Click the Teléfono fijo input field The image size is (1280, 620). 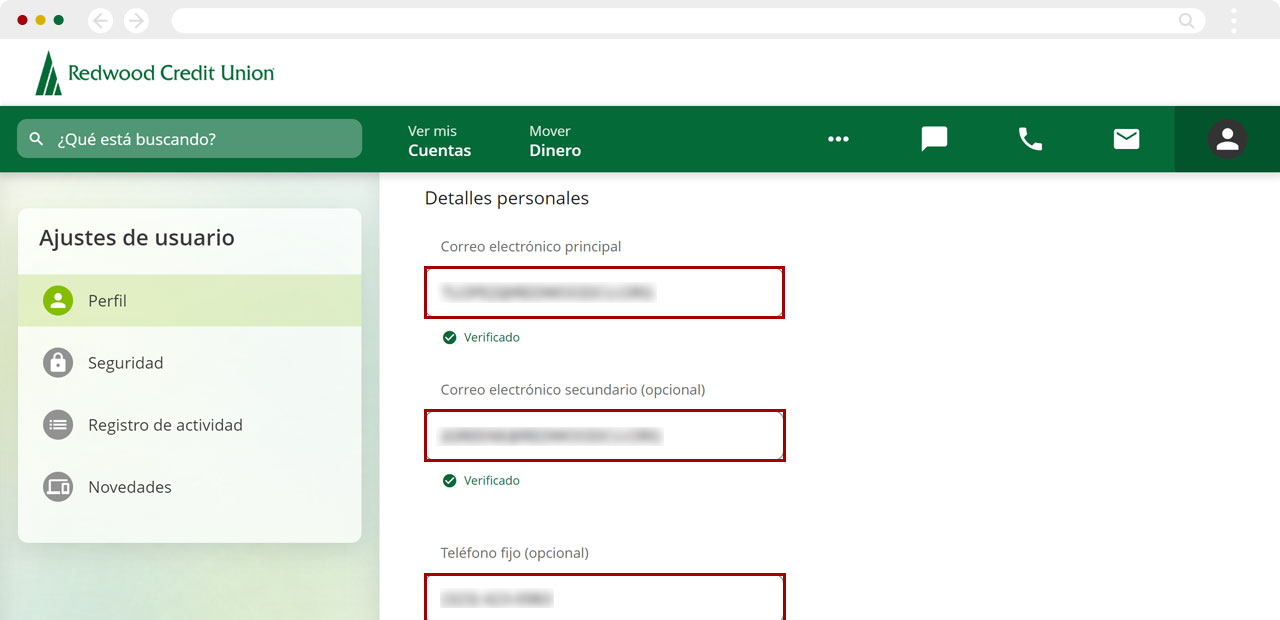coord(604,598)
